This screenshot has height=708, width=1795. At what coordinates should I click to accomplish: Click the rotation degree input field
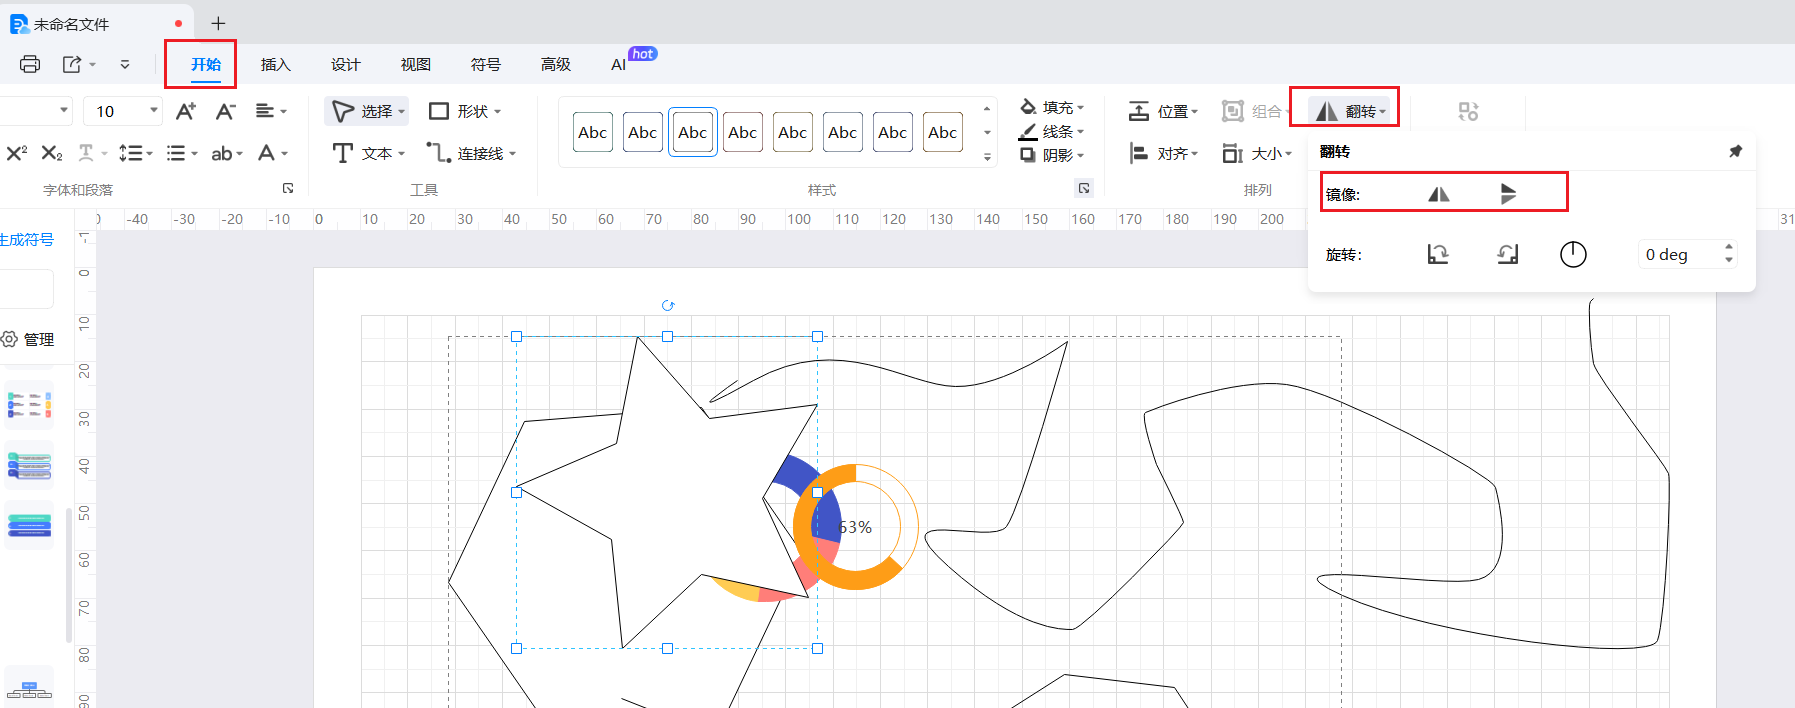1678,255
